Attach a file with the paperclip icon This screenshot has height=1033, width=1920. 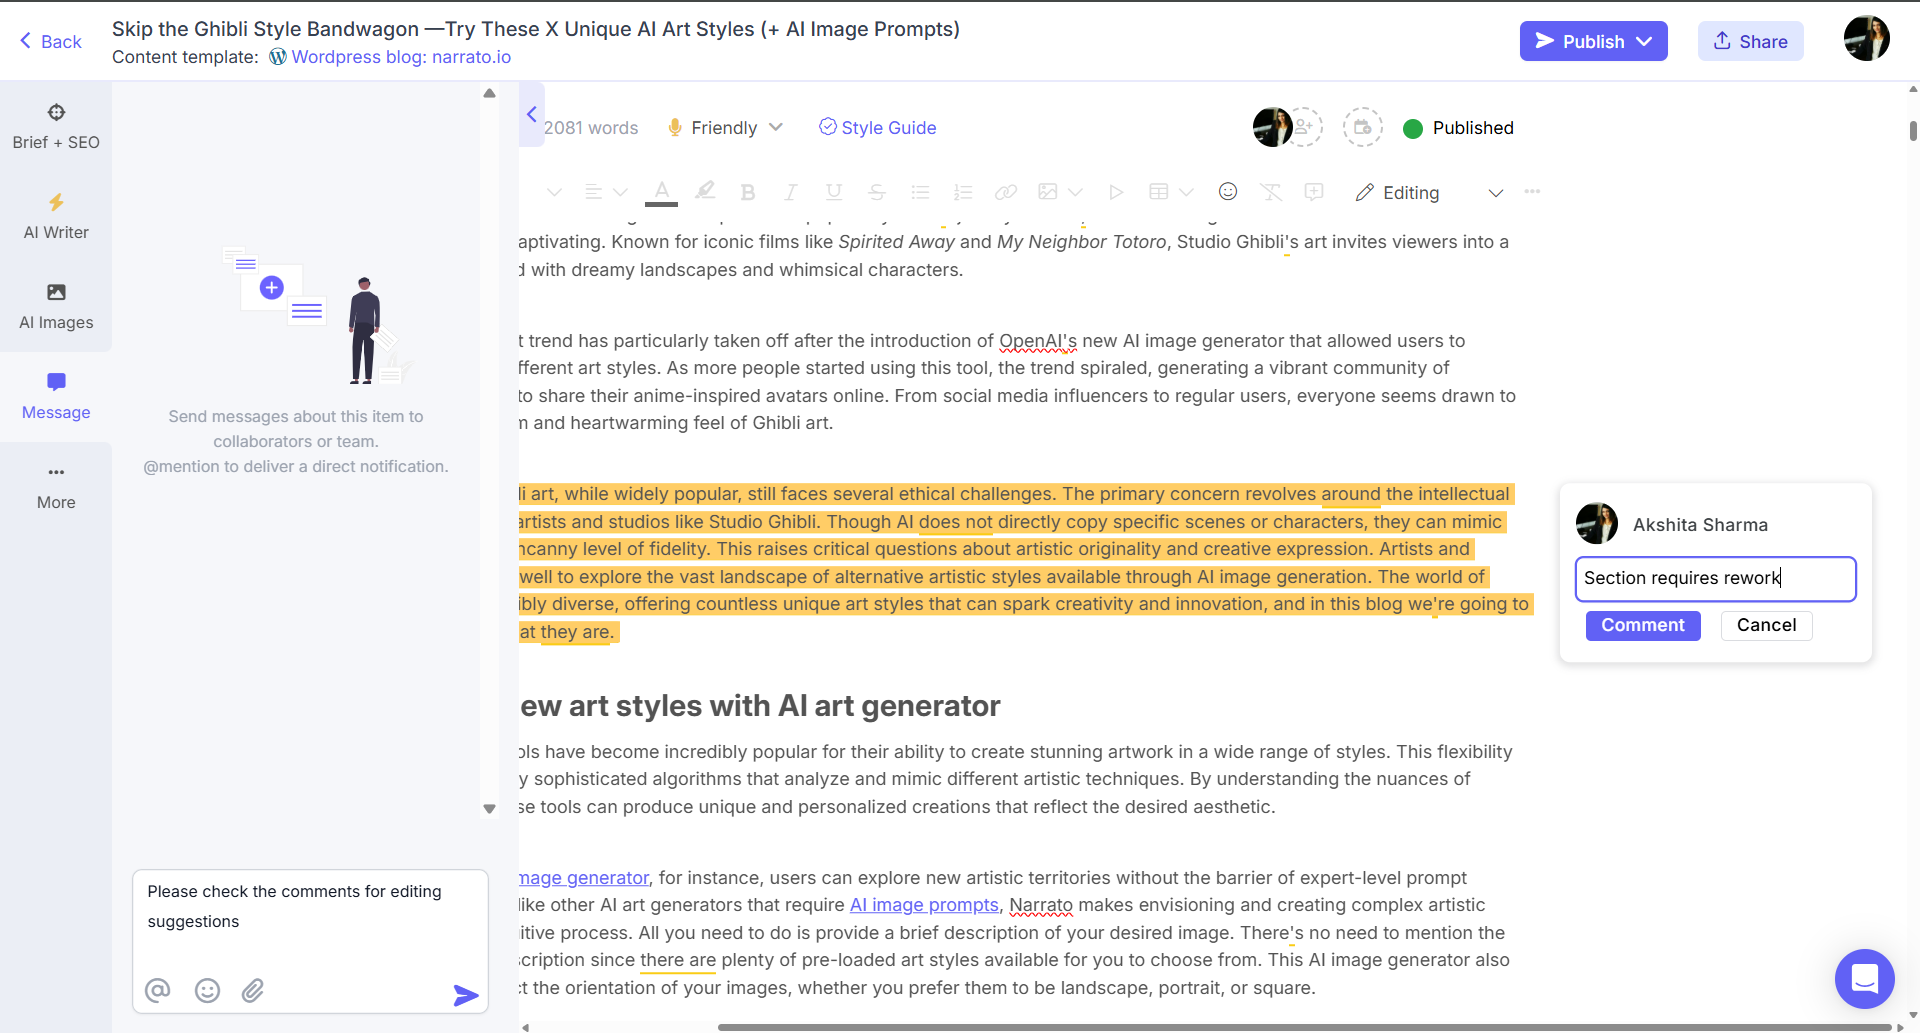(253, 991)
